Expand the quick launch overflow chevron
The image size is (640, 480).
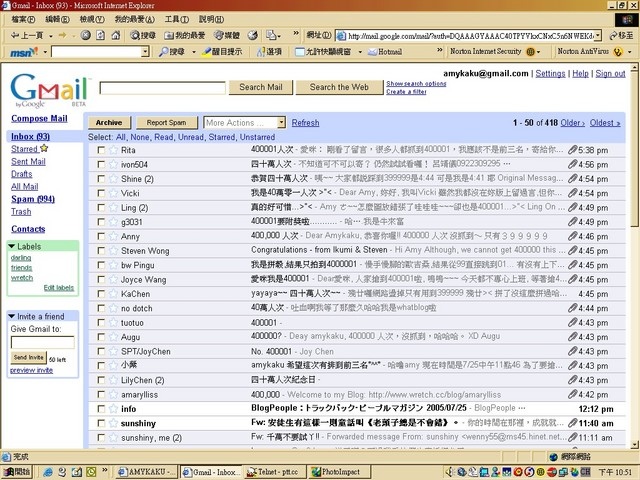104,470
